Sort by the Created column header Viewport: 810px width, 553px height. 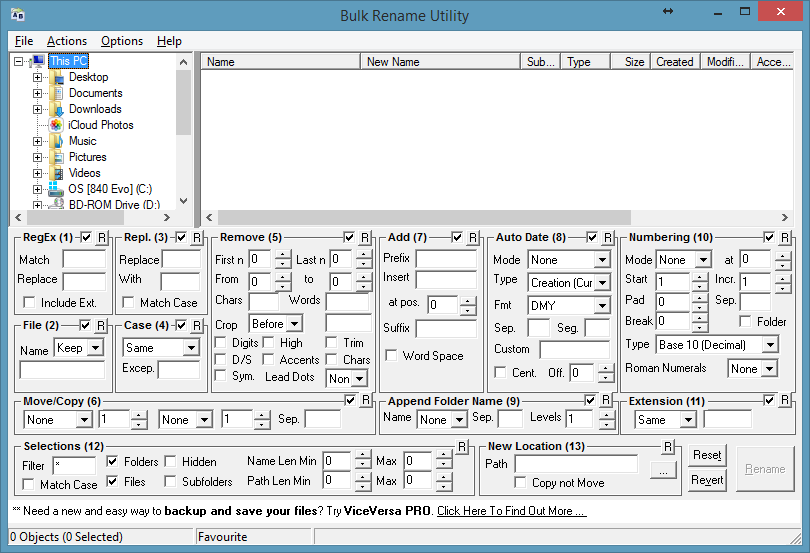click(x=675, y=62)
